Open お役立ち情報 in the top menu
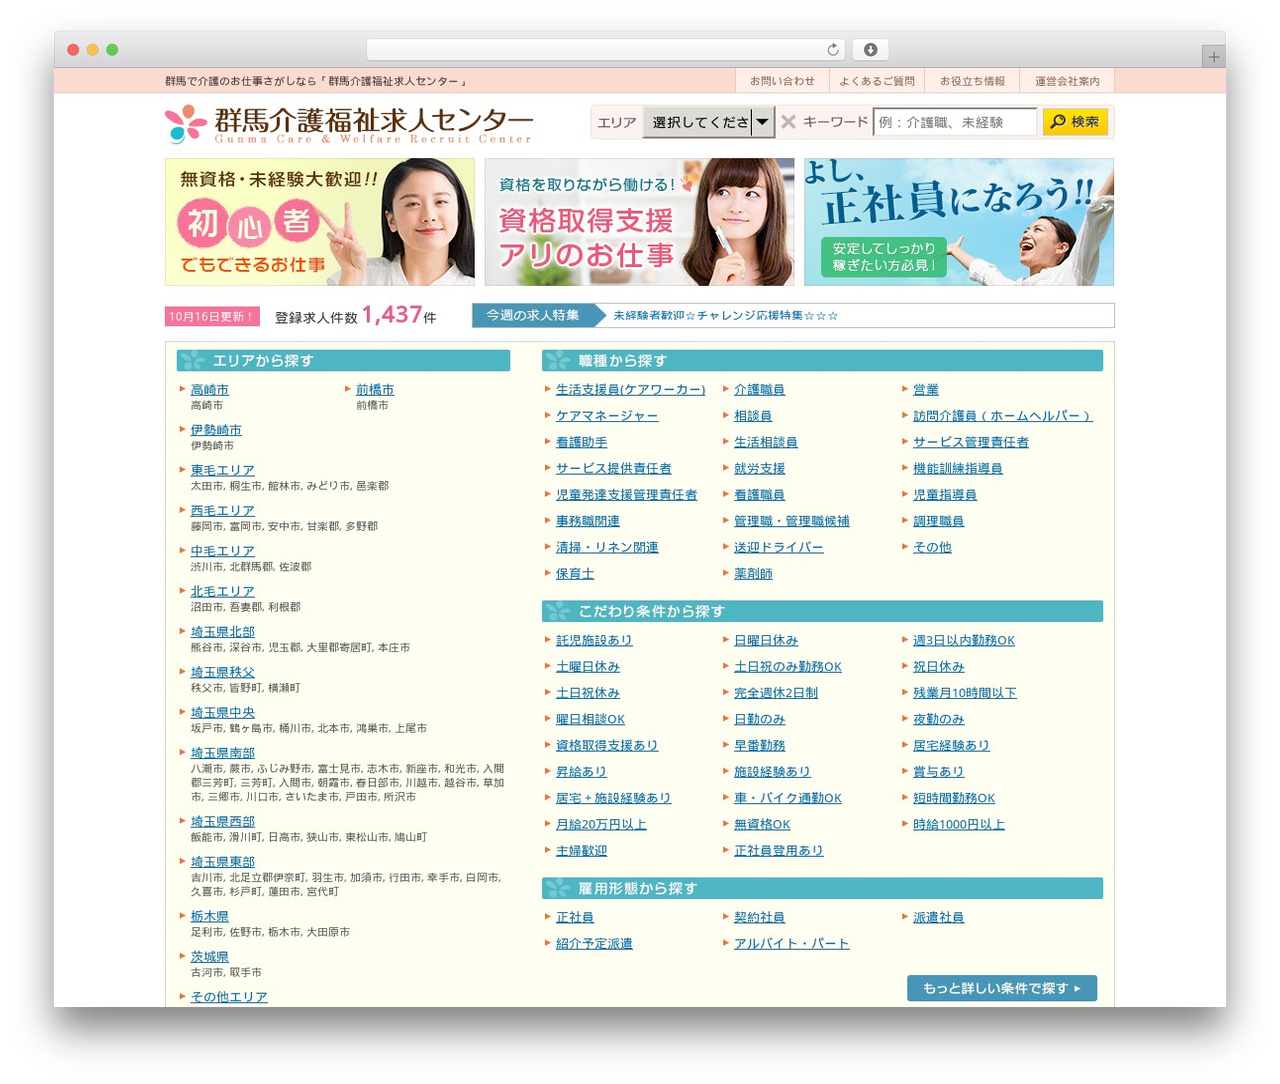The width and height of the screenshot is (1280, 1084). tap(972, 81)
